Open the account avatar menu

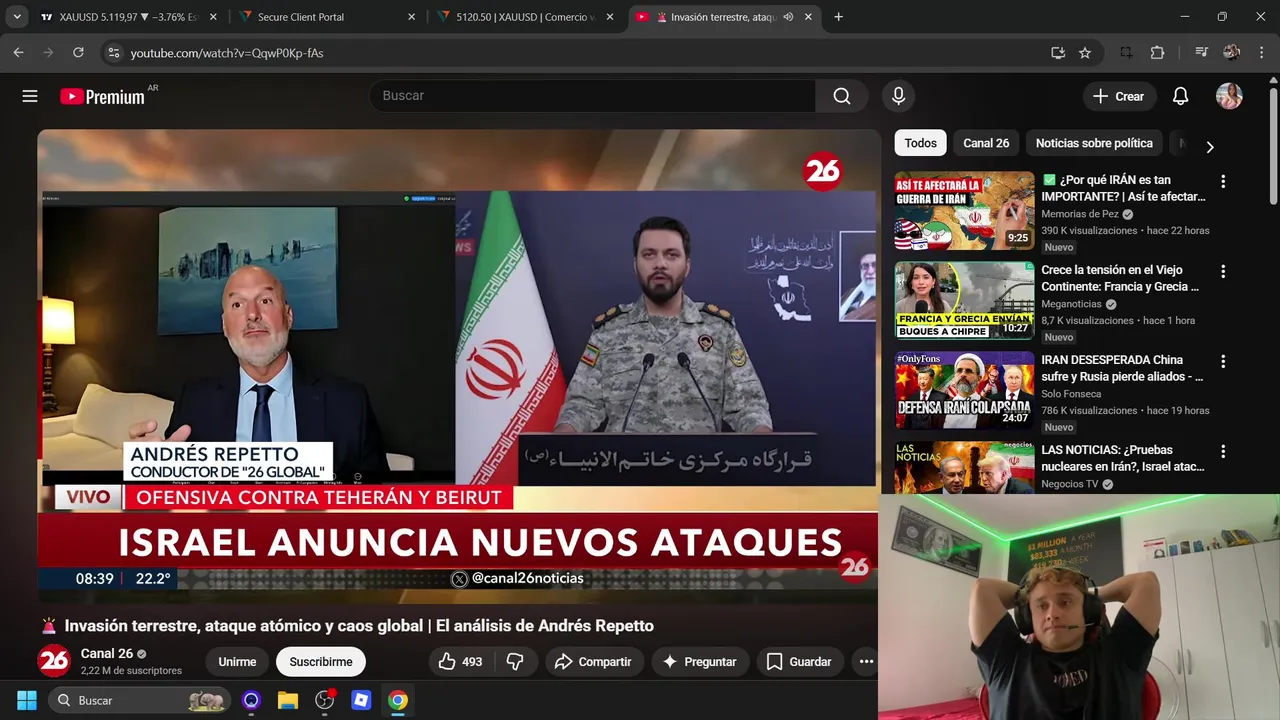(1229, 96)
